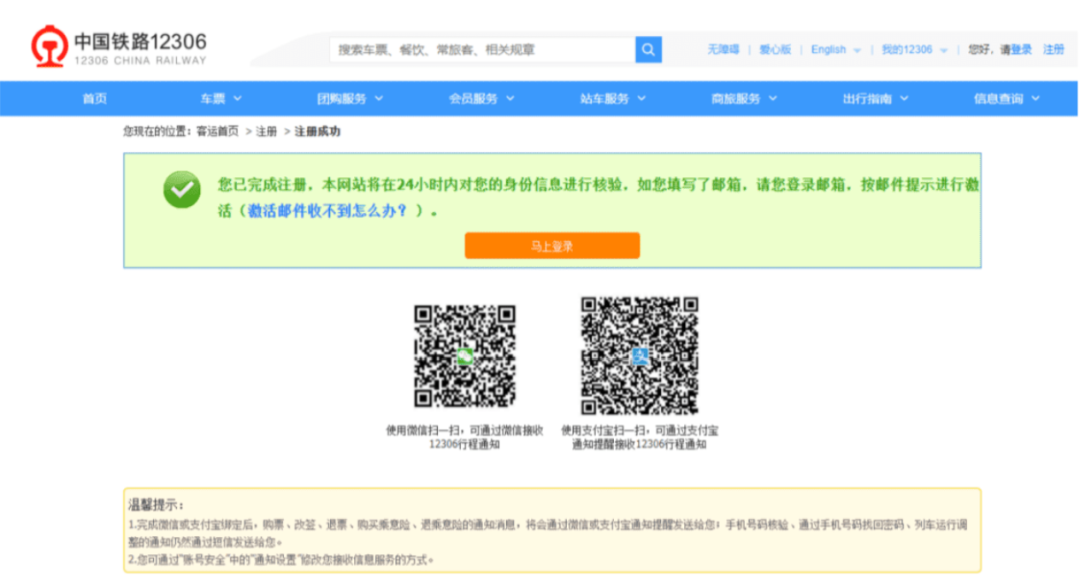Image resolution: width=1080 pixels, height=578 pixels.
Task: Click 客运首页 in the breadcrumb
Action: tap(217, 131)
